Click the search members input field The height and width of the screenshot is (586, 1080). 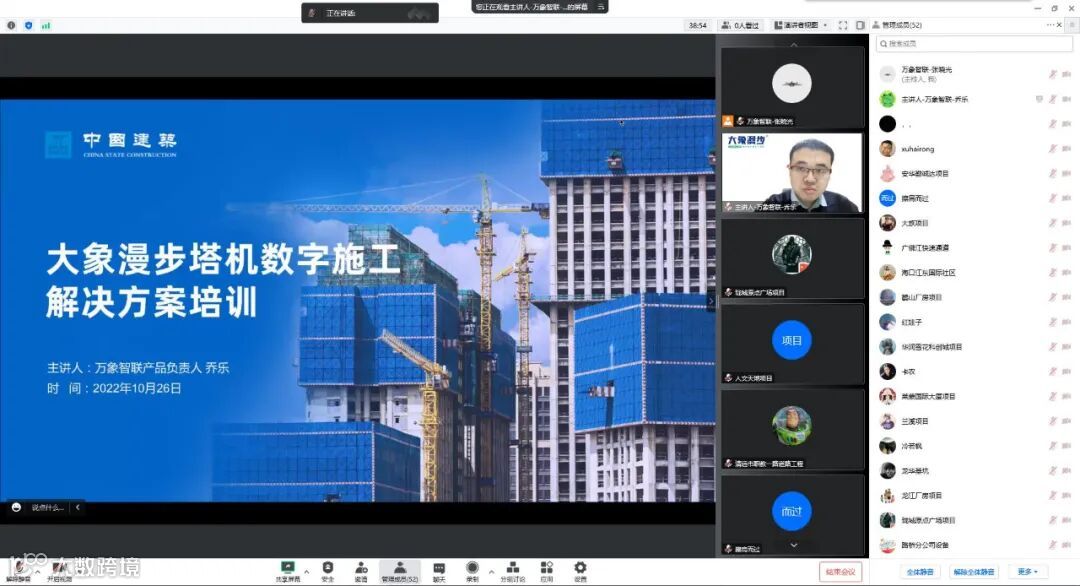coord(974,43)
